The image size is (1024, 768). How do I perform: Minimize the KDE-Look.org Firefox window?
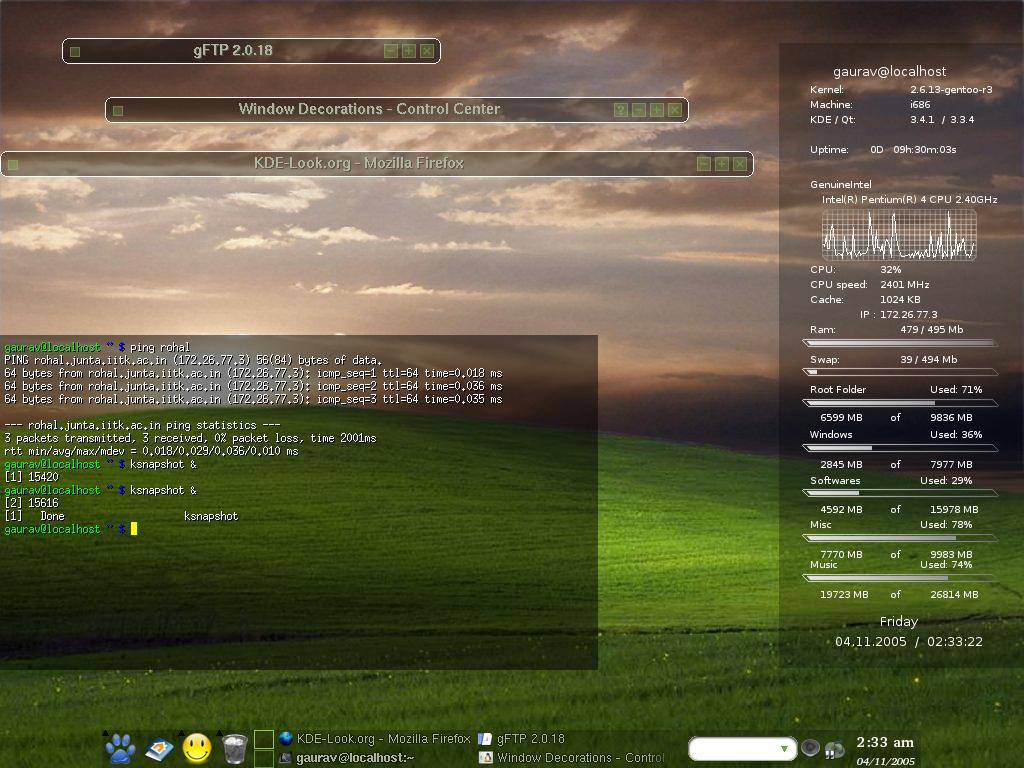tap(703, 164)
